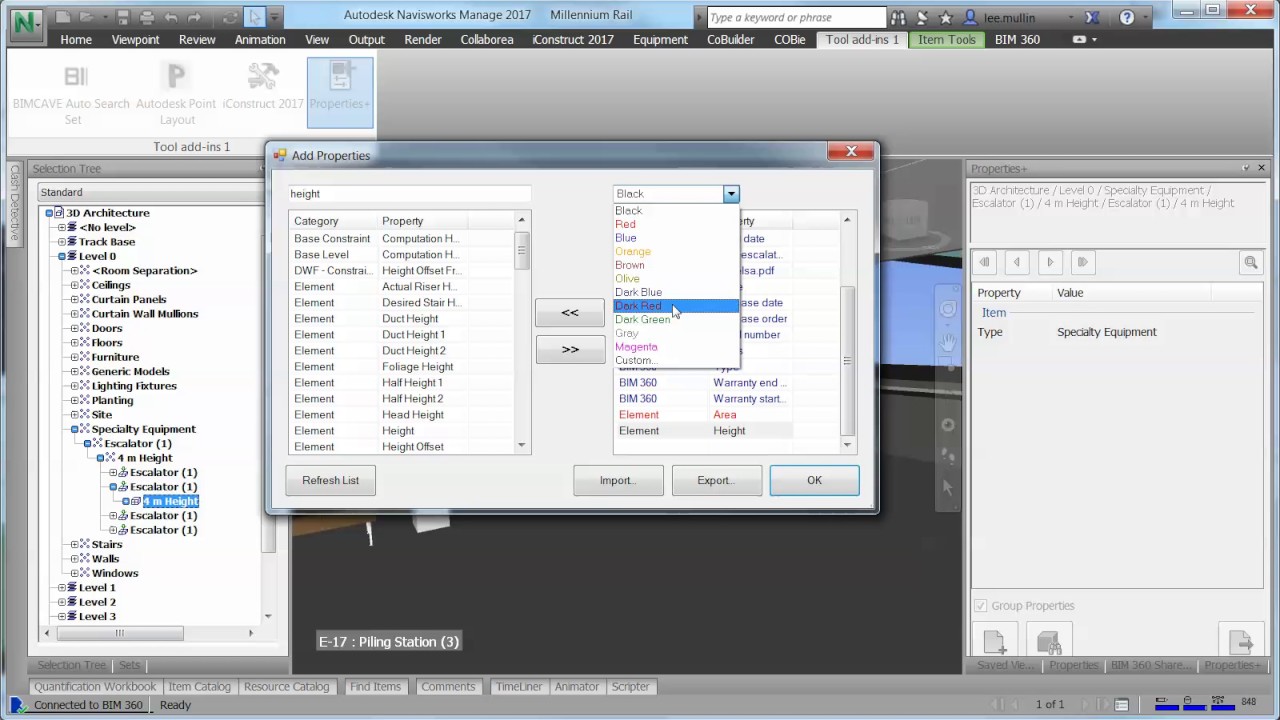Toggle the Group Properties checkbox
Screen dimensions: 1280x720
[980, 606]
